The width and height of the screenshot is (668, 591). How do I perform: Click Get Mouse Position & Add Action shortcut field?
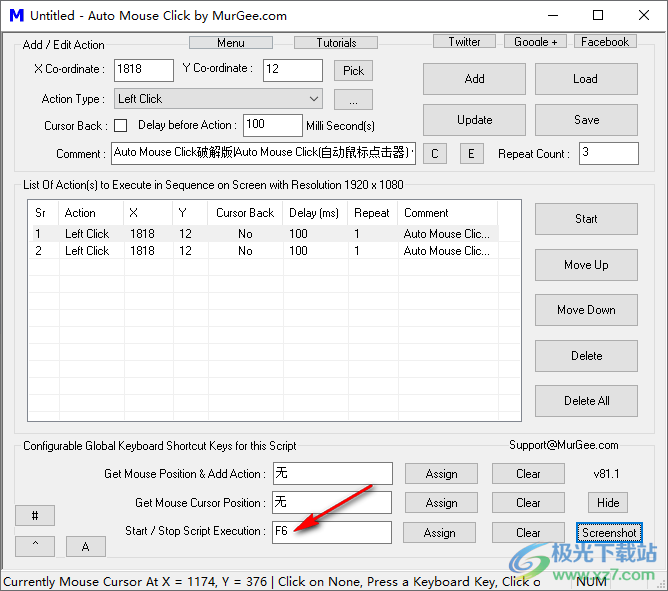click(333, 473)
